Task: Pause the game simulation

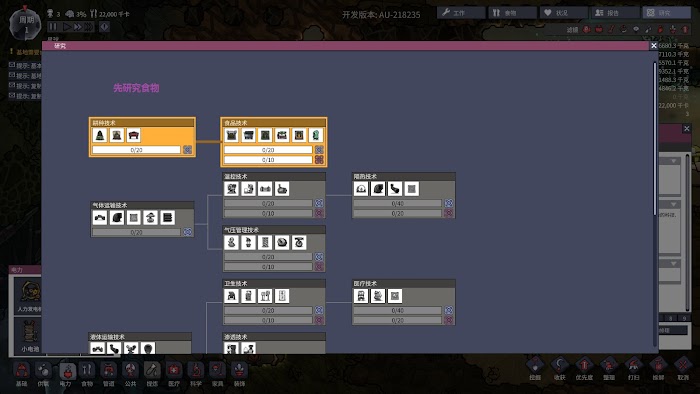Action: pos(53,27)
